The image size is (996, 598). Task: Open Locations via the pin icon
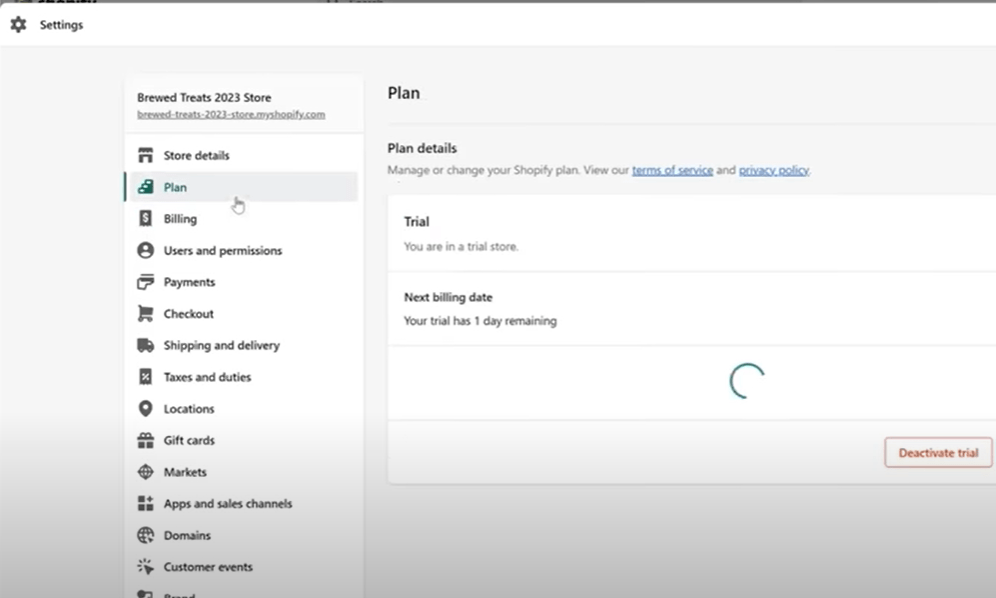tap(145, 408)
